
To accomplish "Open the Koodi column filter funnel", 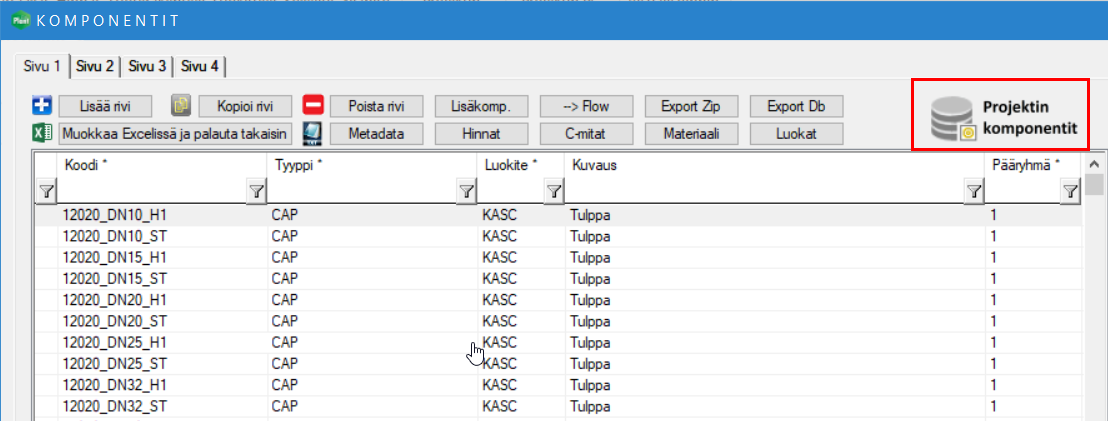I will tap(257, 191).
